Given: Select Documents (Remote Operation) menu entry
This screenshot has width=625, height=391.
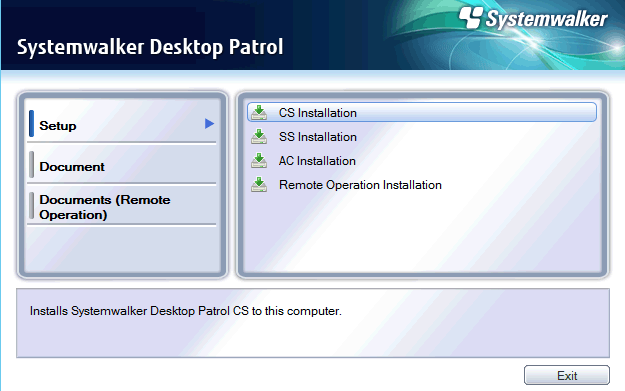Looking at the screenshot, I should (122, 206).
